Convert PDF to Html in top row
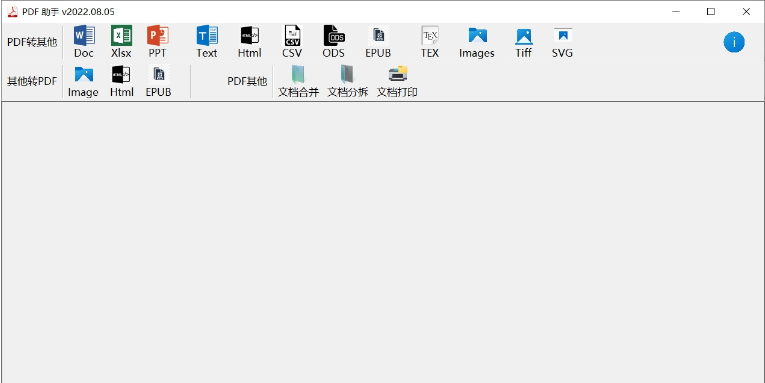Image resolution: width=765 pixels, height=383 pixels. (x=250, y=42)
